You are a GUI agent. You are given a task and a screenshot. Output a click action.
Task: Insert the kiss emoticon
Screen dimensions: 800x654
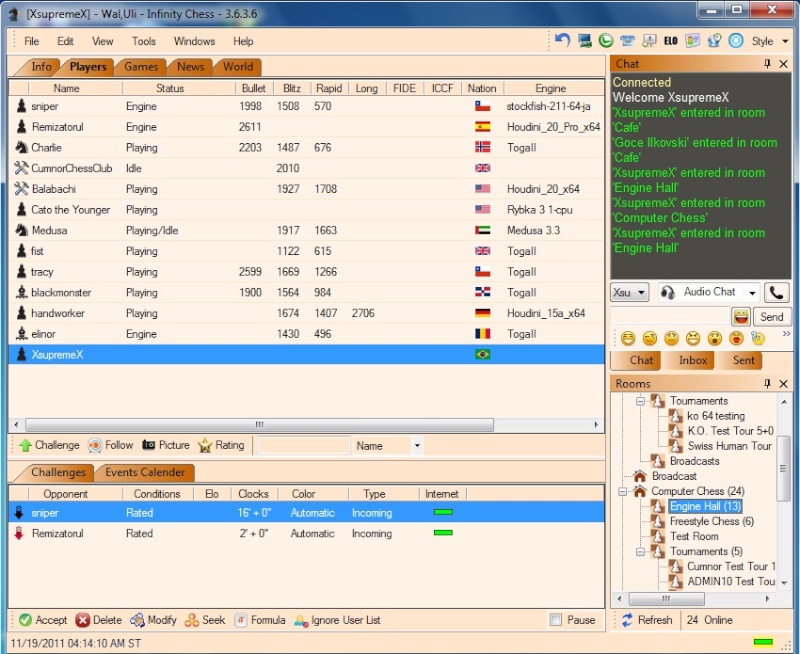click(x=736, y=338)
